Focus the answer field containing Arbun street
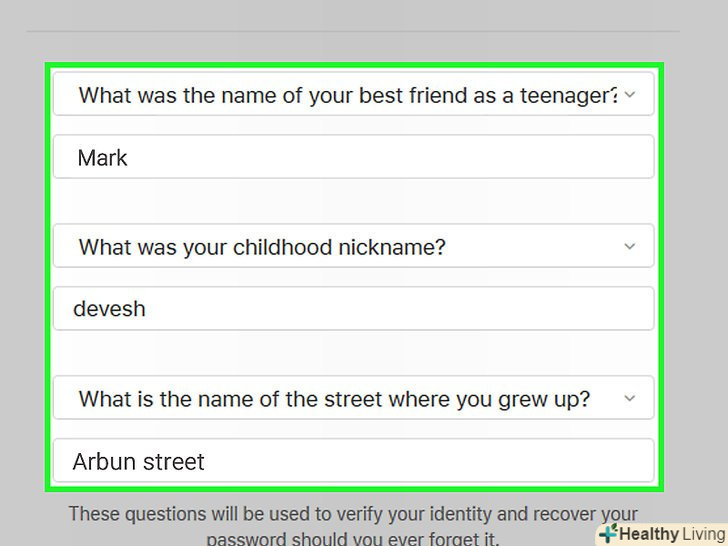 click(x=354, y=461)
